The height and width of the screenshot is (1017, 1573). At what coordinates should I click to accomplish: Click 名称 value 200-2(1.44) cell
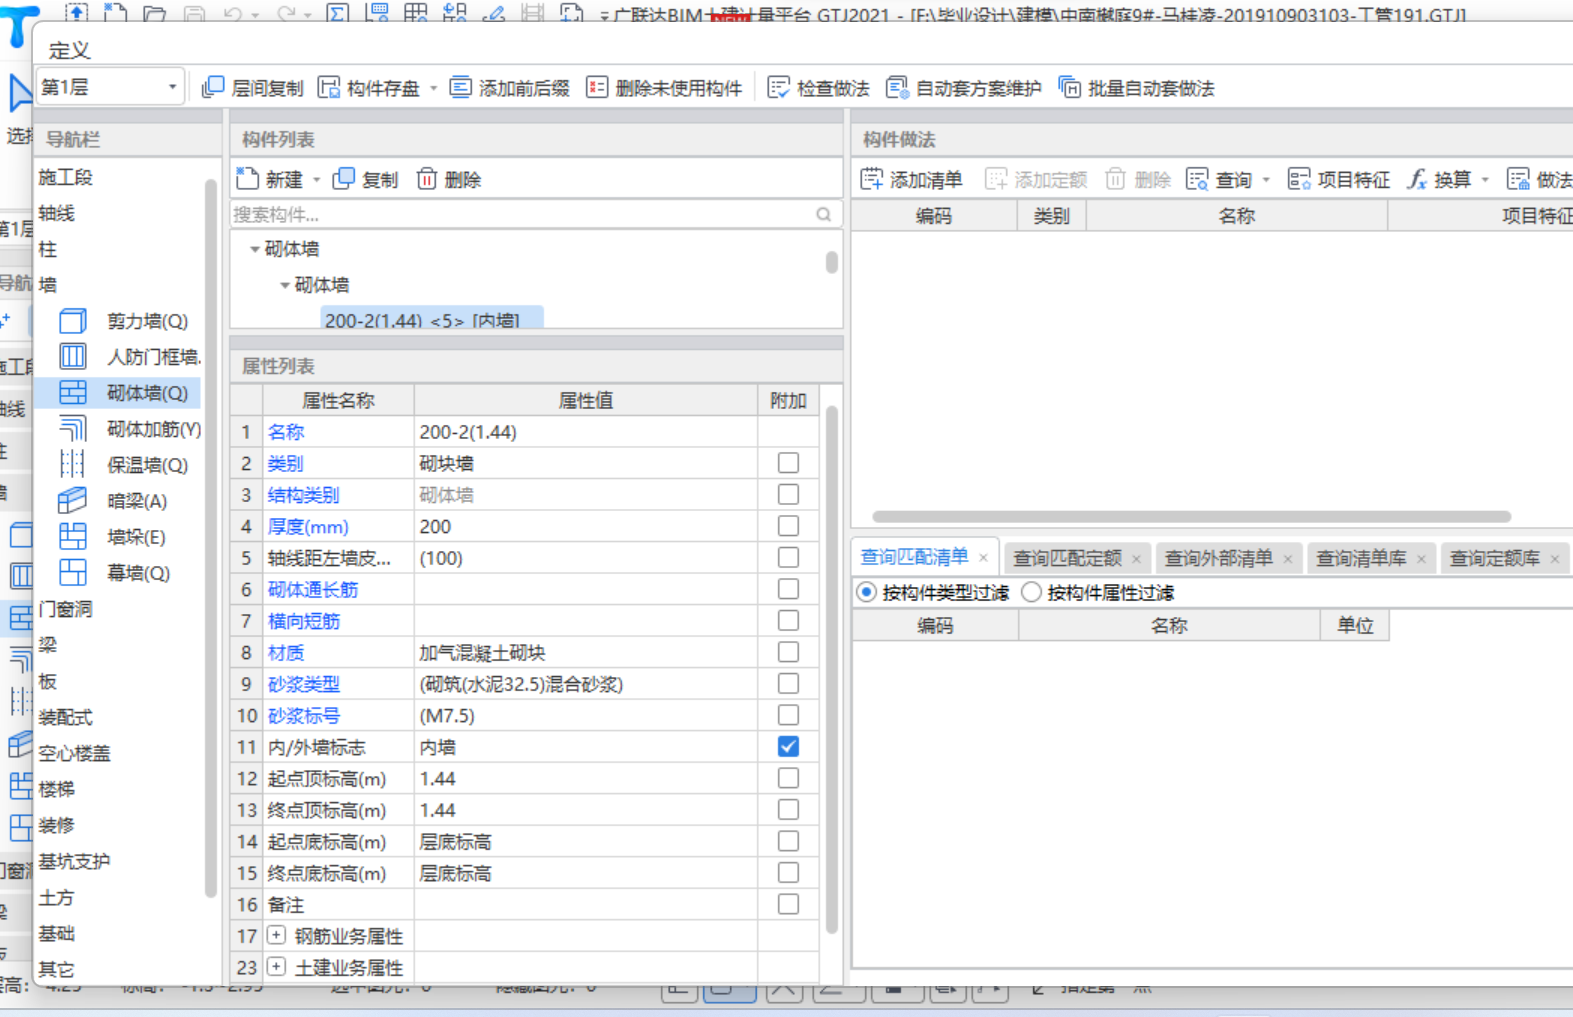click(586, 432)
